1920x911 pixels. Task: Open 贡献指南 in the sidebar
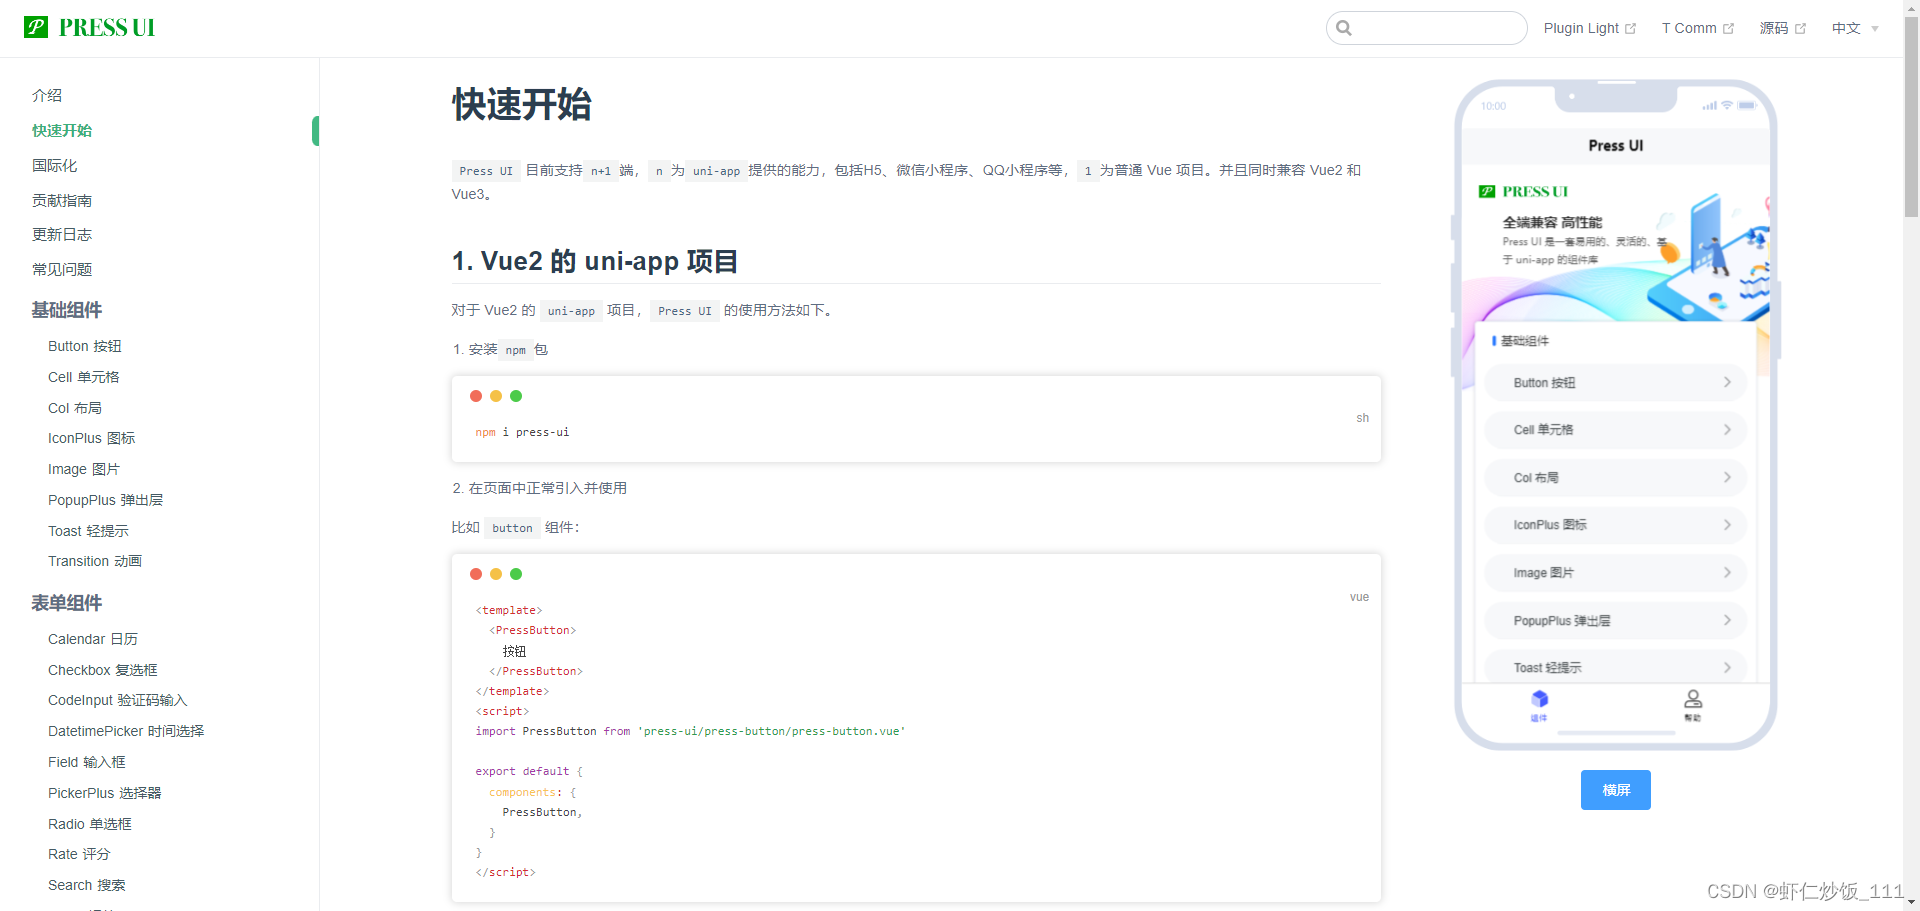click(62, 200)
